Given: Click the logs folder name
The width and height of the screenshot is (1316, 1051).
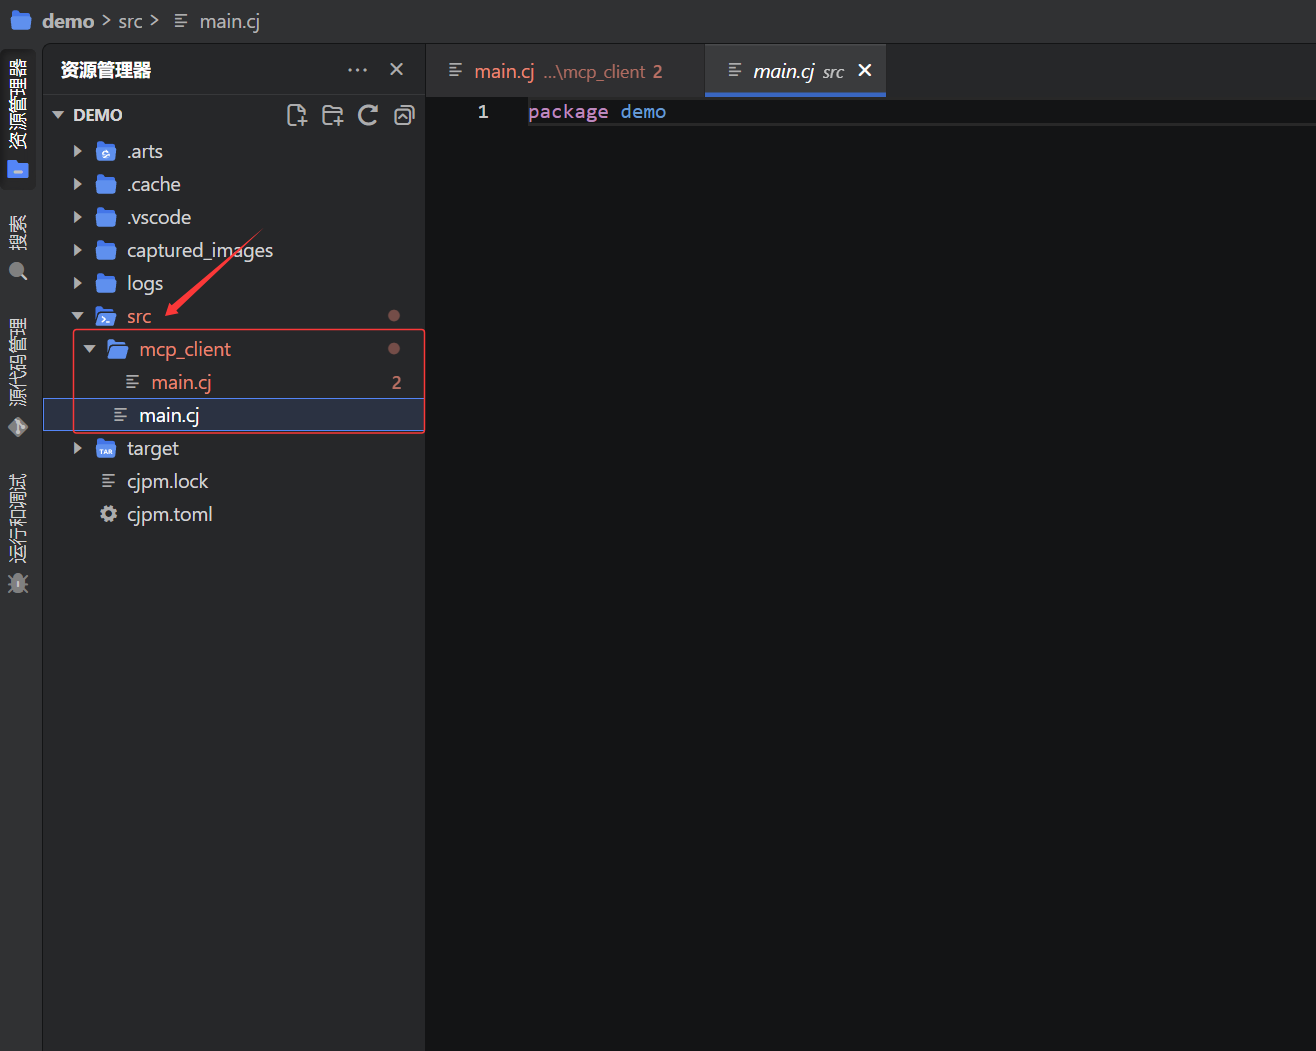Looking at the screenshot, I should pos(145,283).
